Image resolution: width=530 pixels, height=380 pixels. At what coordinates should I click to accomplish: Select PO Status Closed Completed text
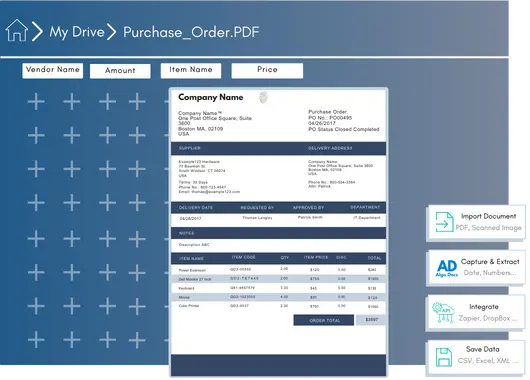[x=343, y=129]
